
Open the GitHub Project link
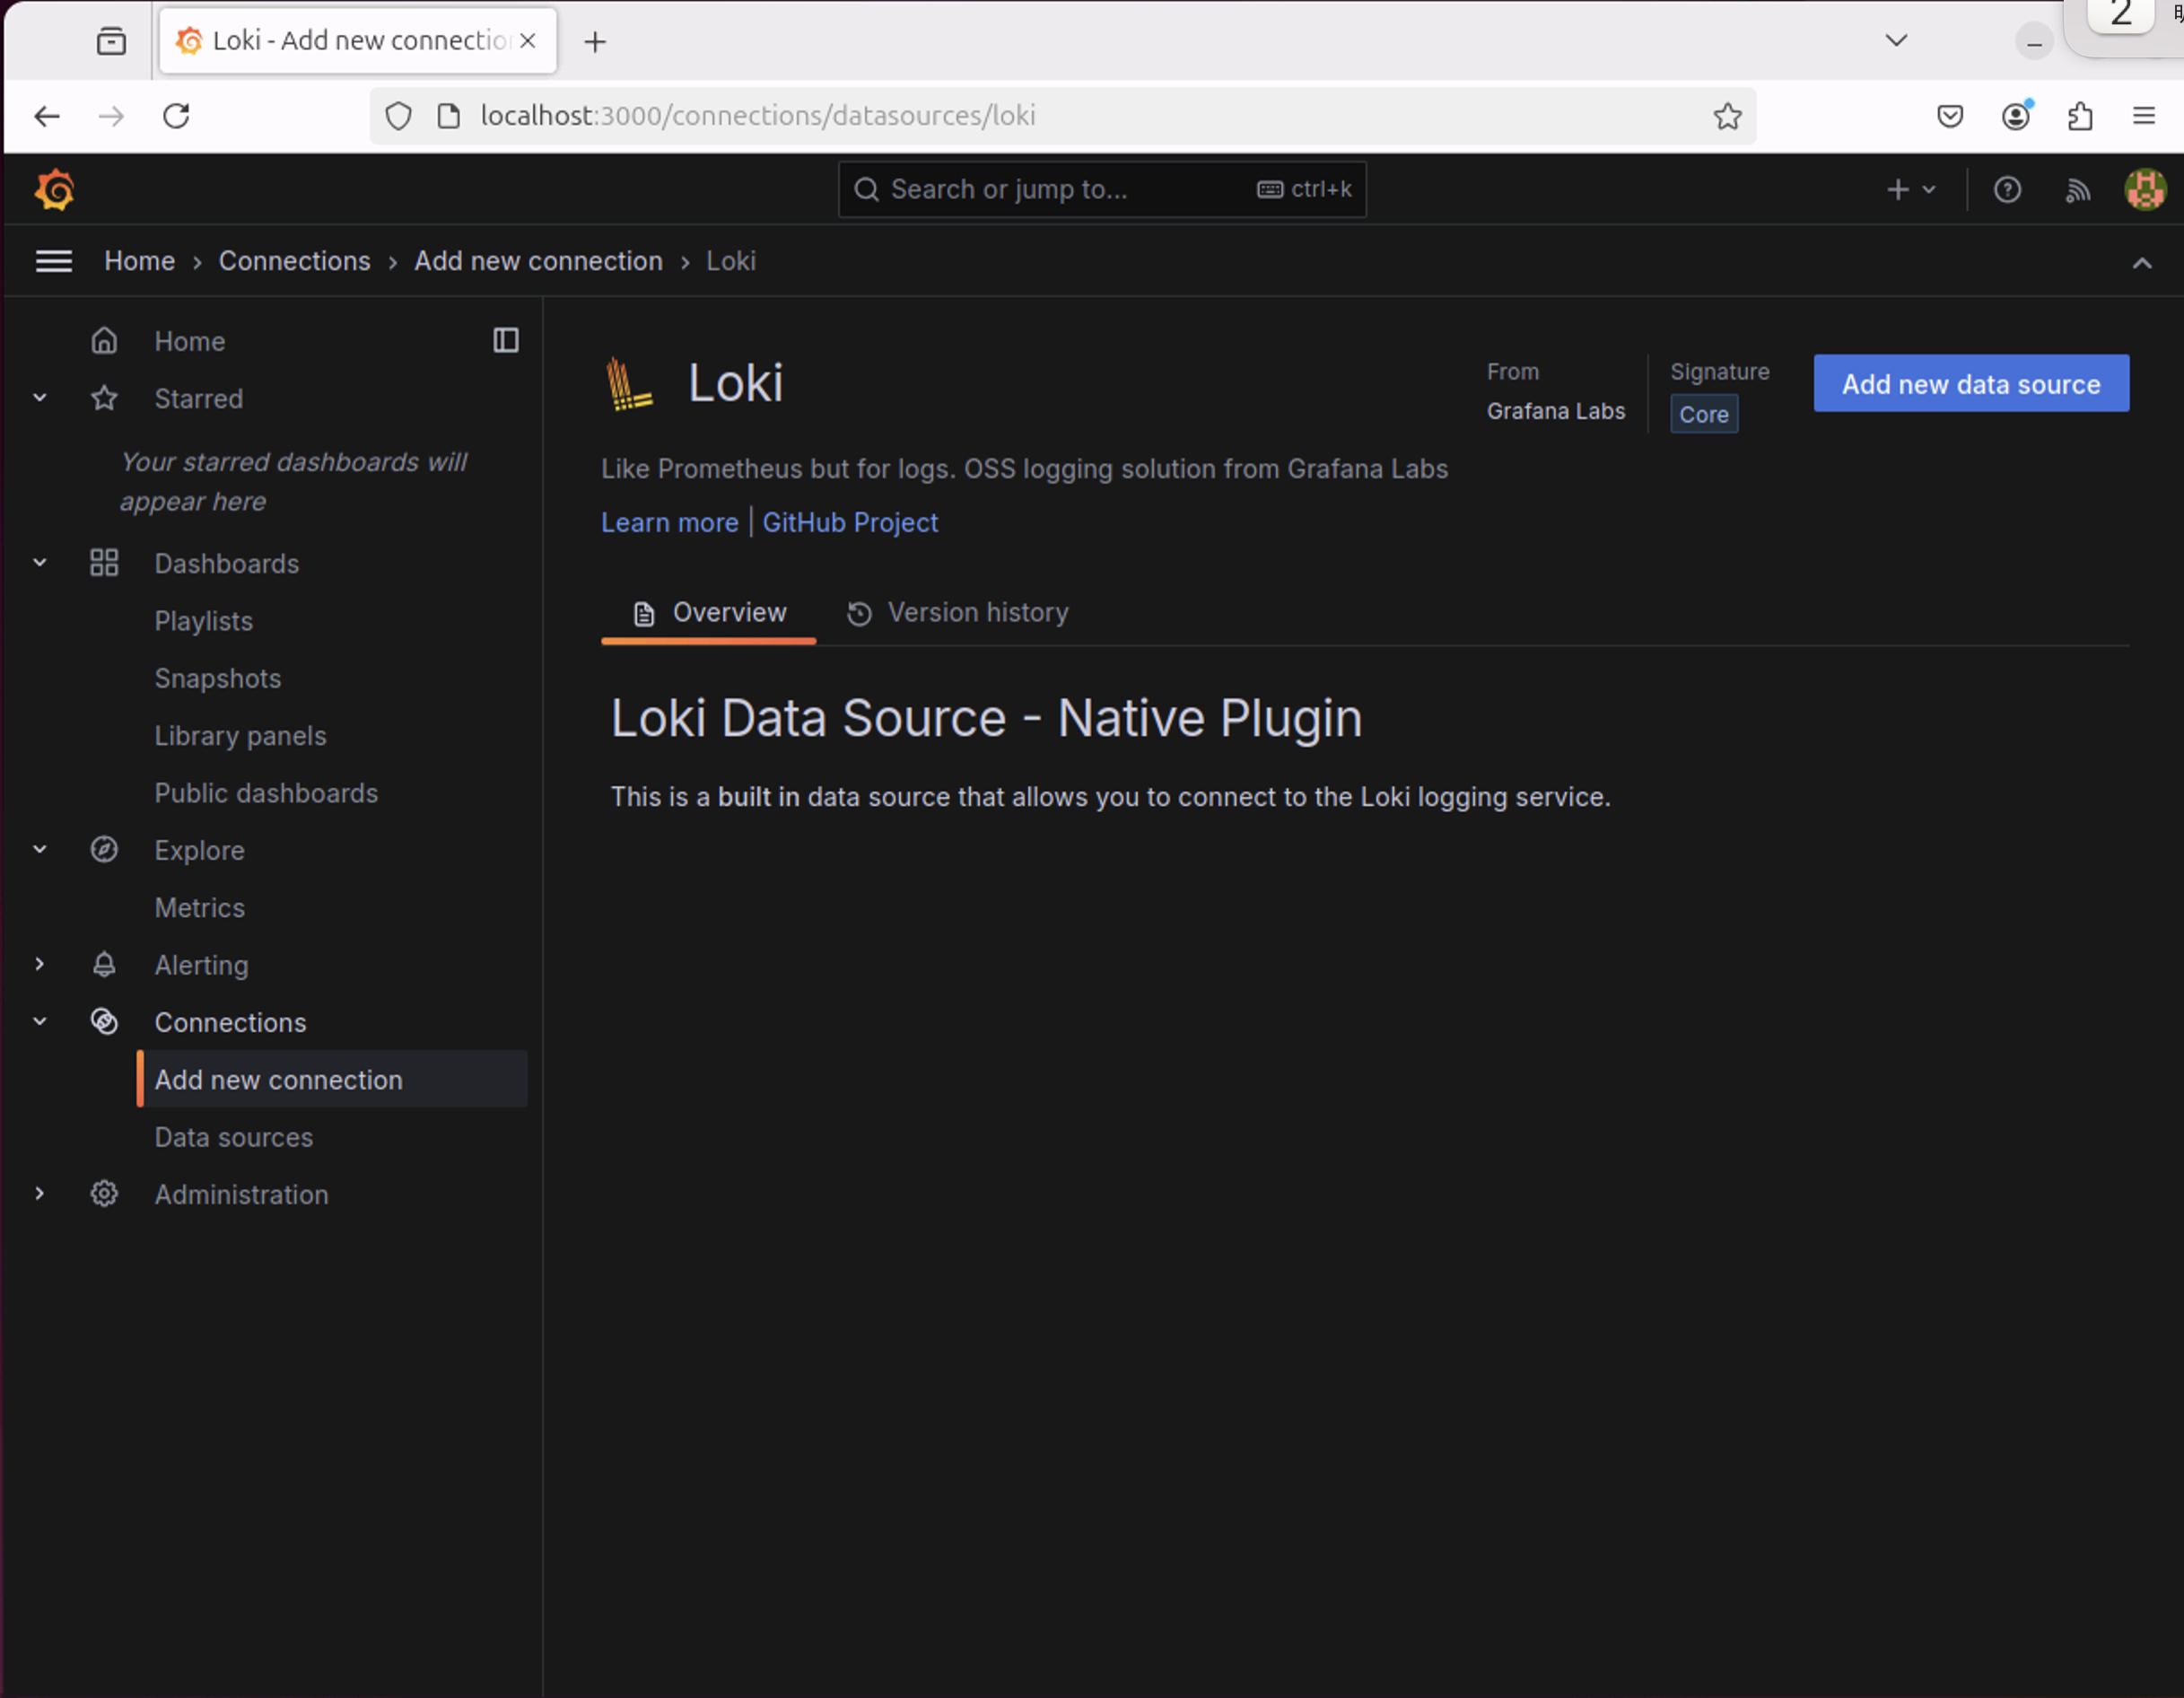[850, 522]
